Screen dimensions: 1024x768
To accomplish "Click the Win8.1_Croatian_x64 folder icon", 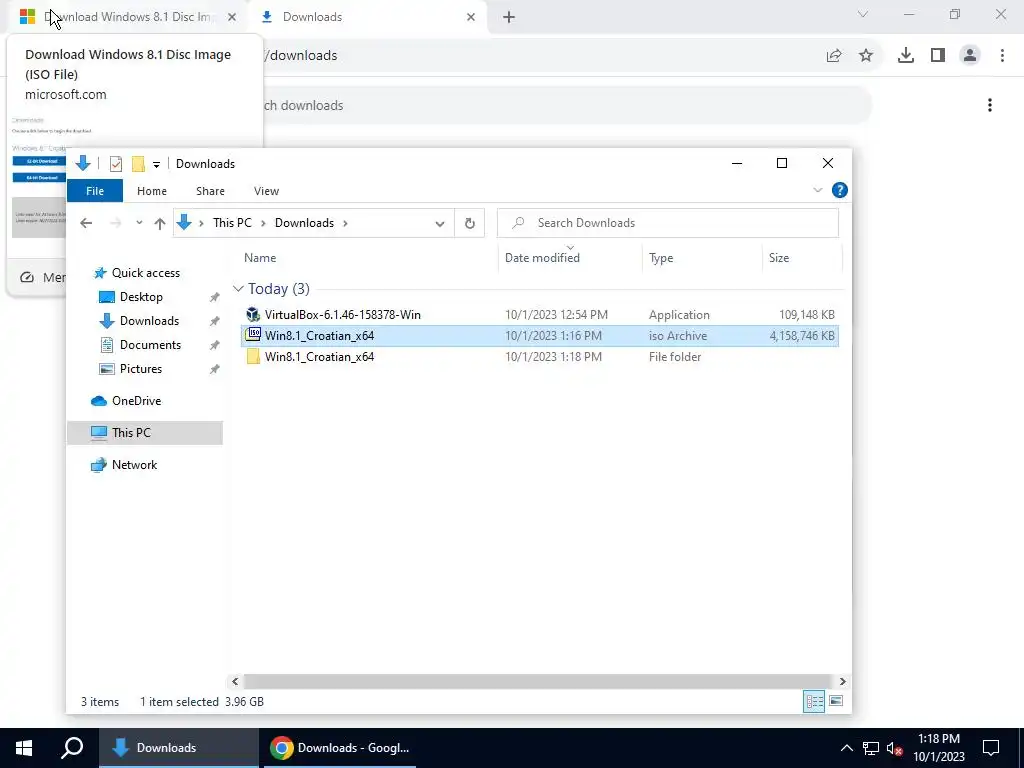I will click(x=253, y=357).
